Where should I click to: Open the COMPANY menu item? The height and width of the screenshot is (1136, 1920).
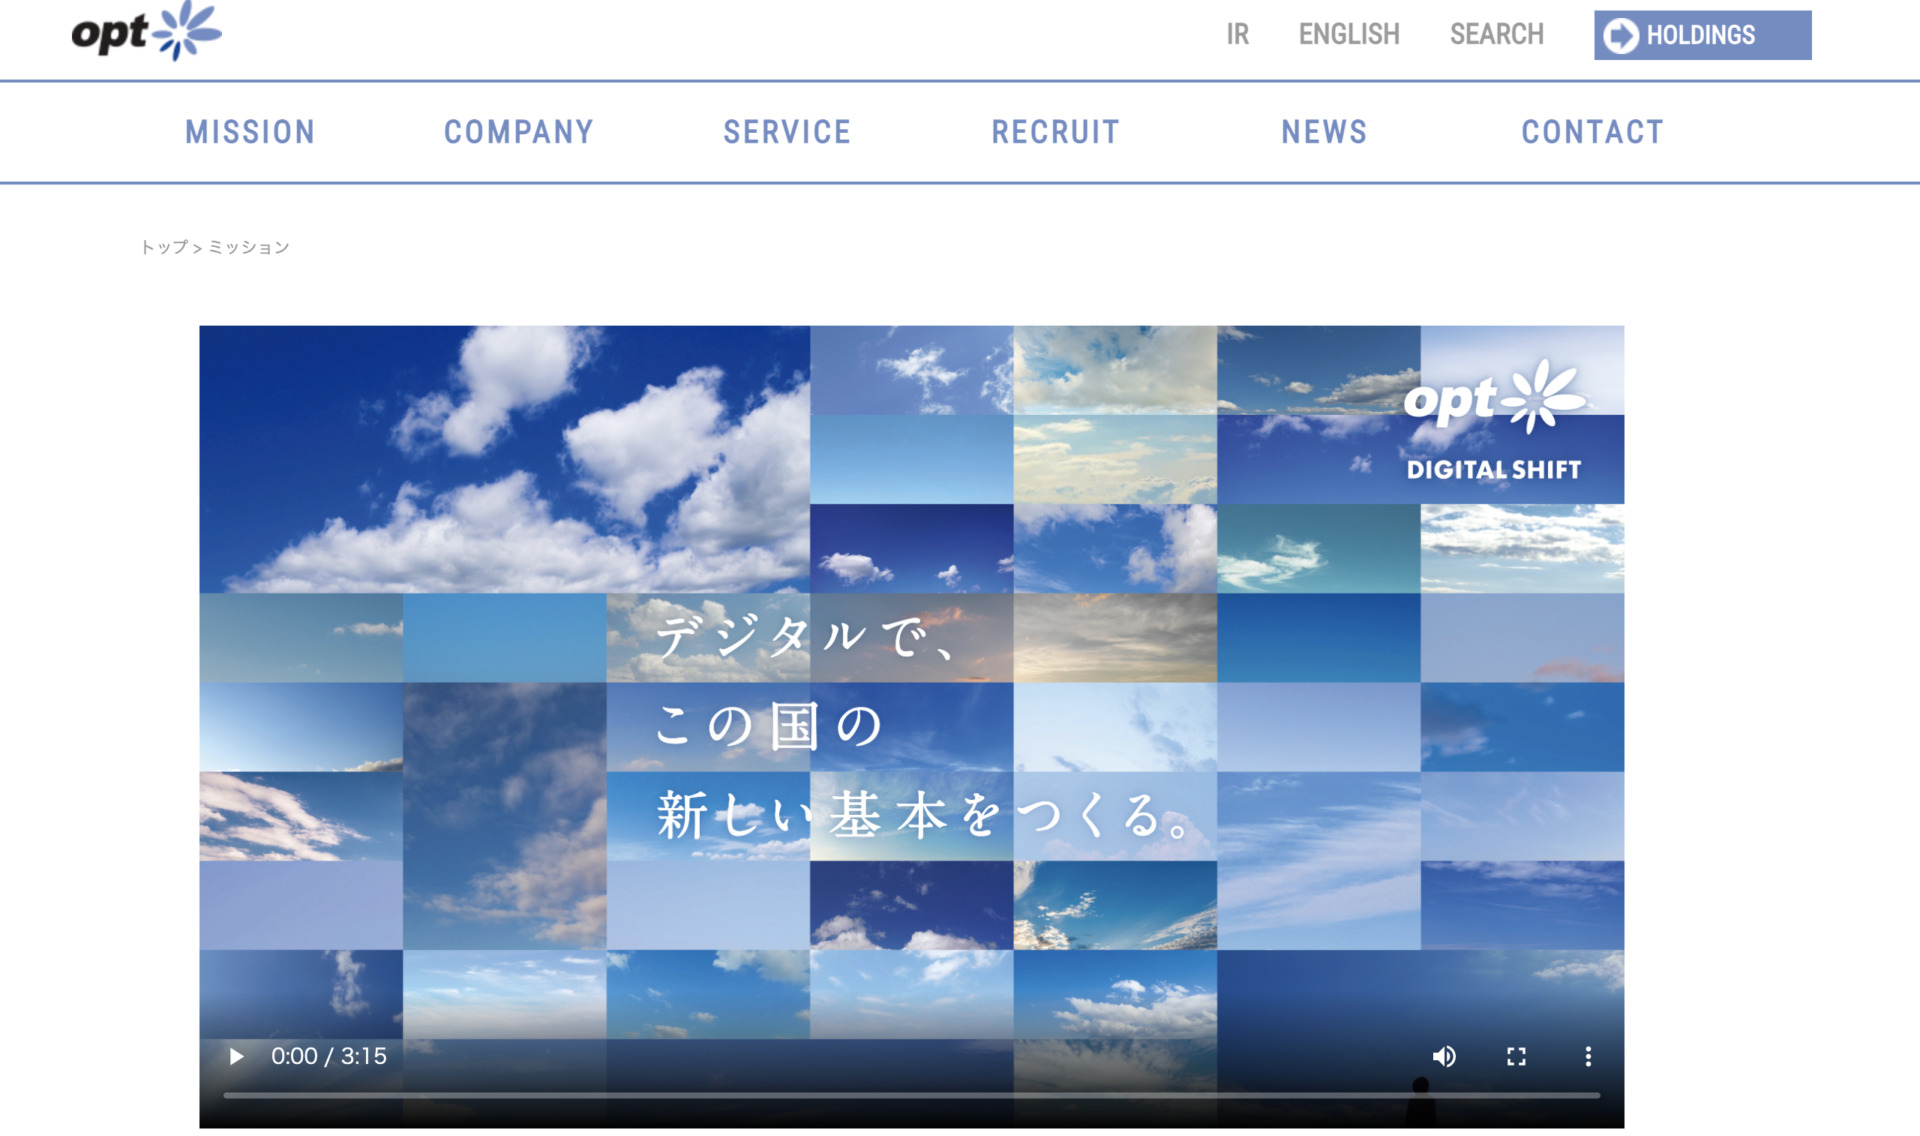[519, 132]
